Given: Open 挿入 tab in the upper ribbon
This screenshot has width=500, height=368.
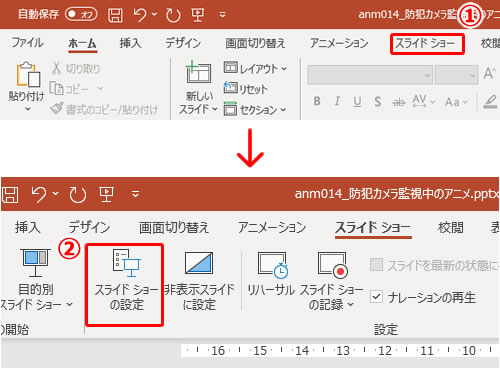Looking at the screenshot, I should (x=130, y=43).
